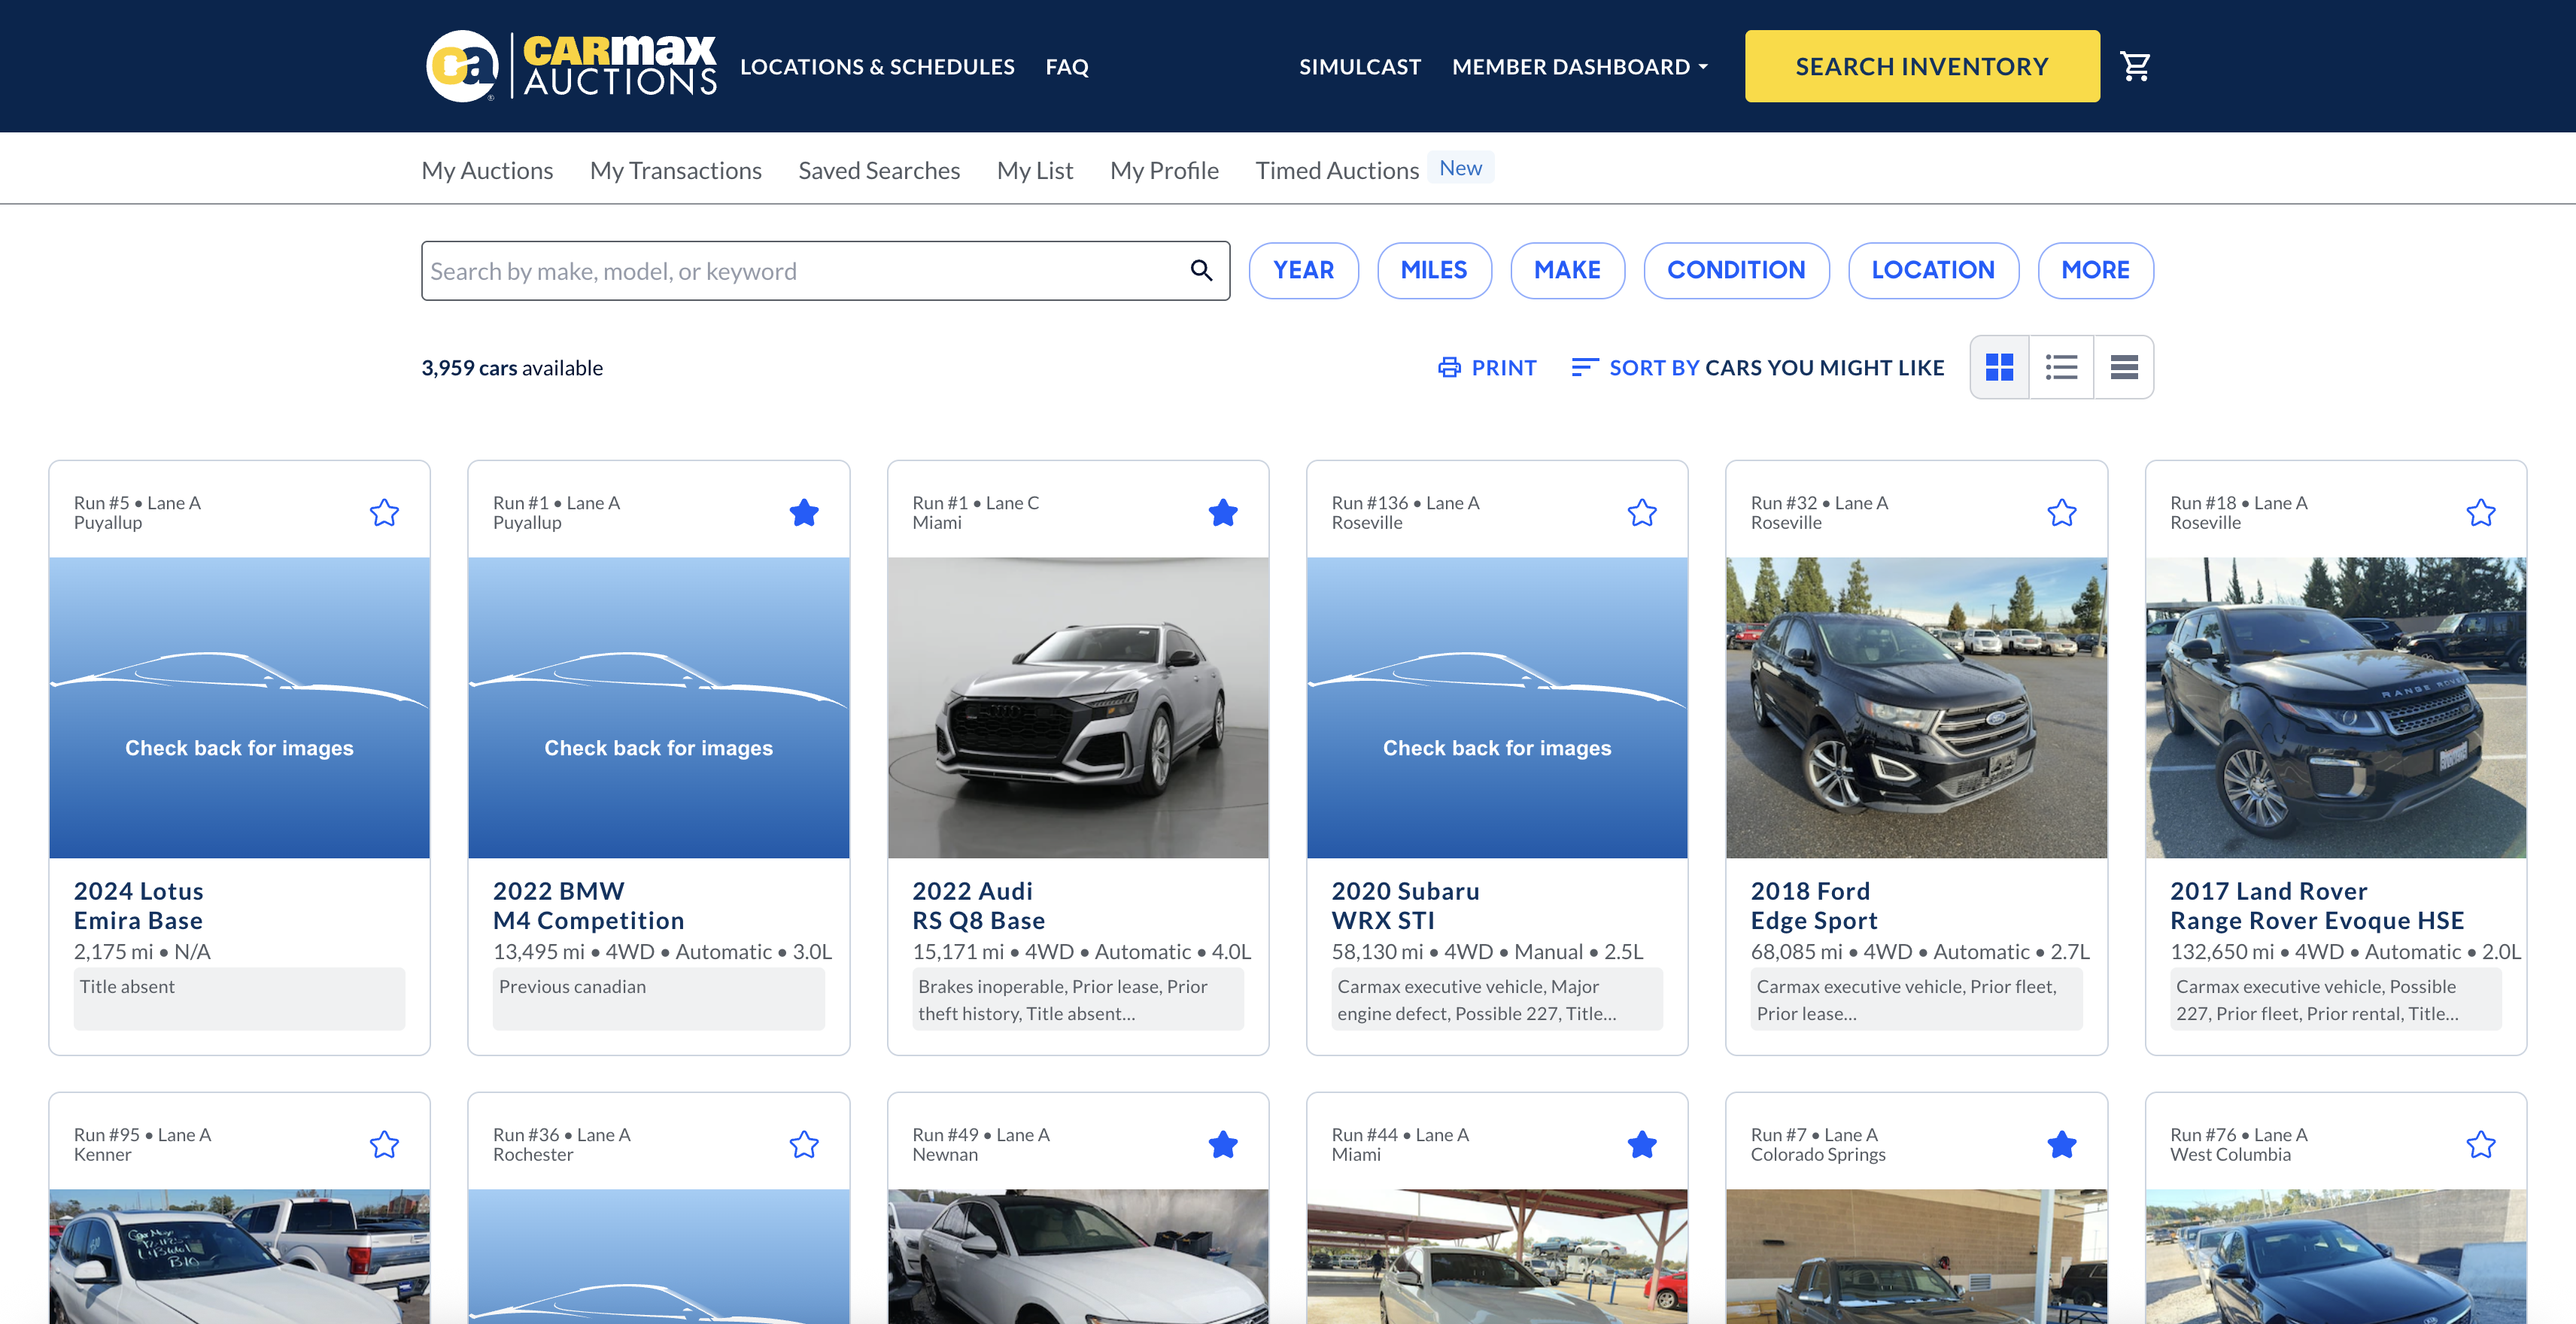The width and height of the screenshot is (2576, 1324).
Task: Star the 2024 Lotus Emira listing
Action: 384,513
